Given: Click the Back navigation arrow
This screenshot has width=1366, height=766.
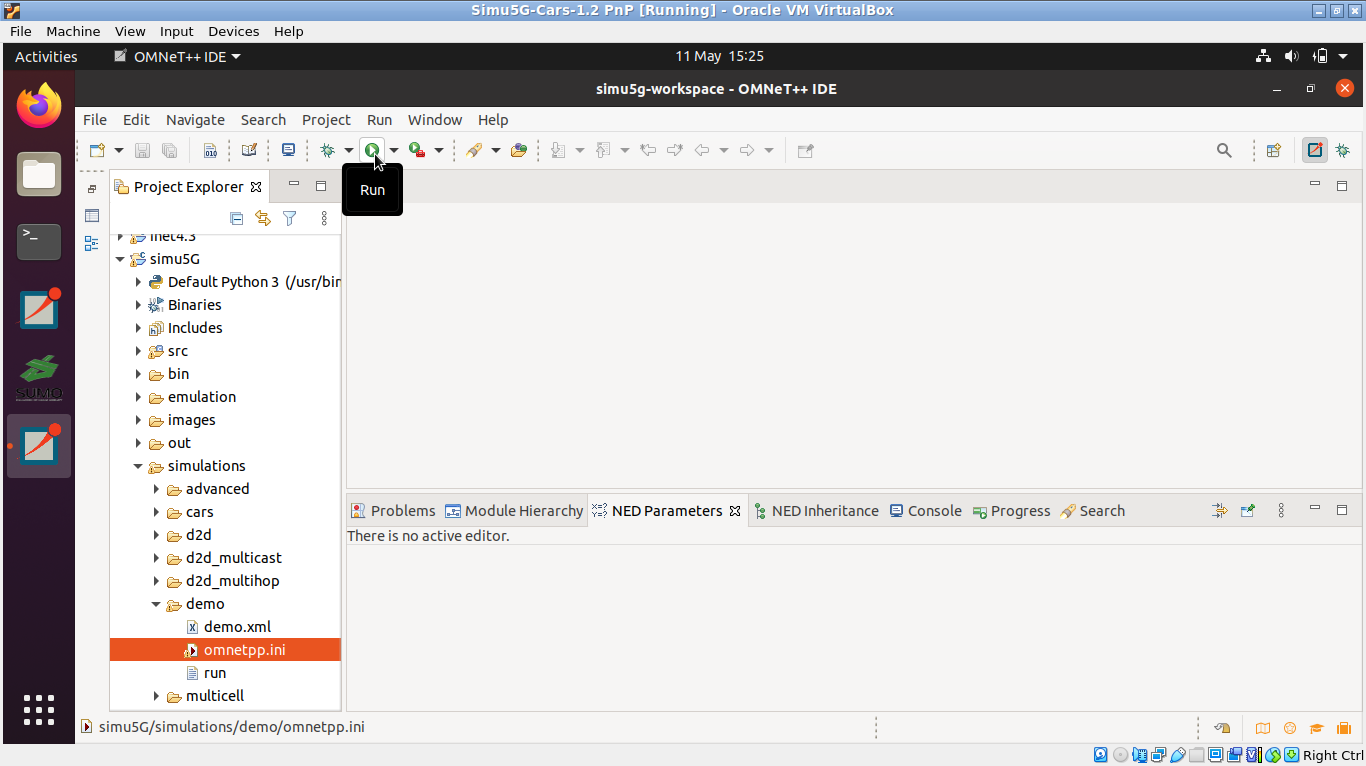Looking at the screenshot, I should [x=702, y=150].
